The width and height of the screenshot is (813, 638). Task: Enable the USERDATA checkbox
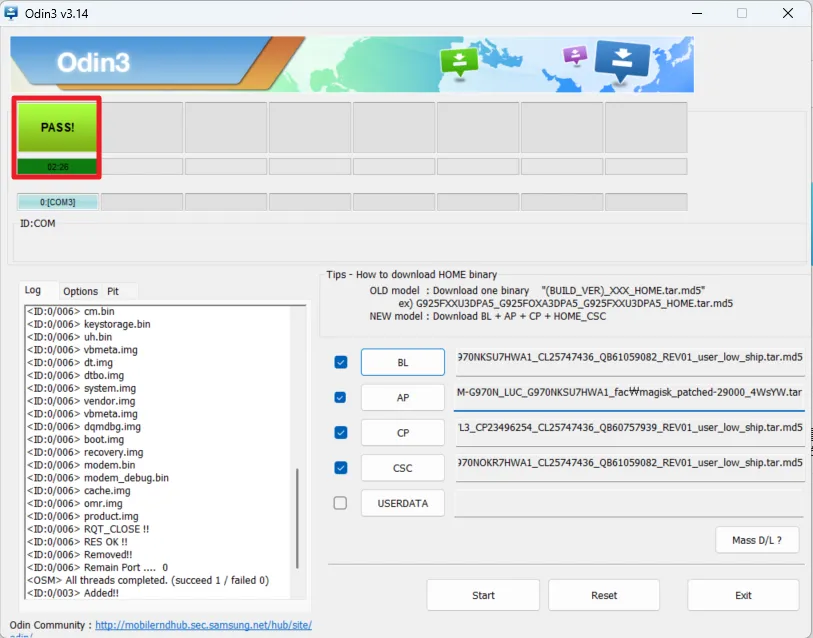[341, 503]
